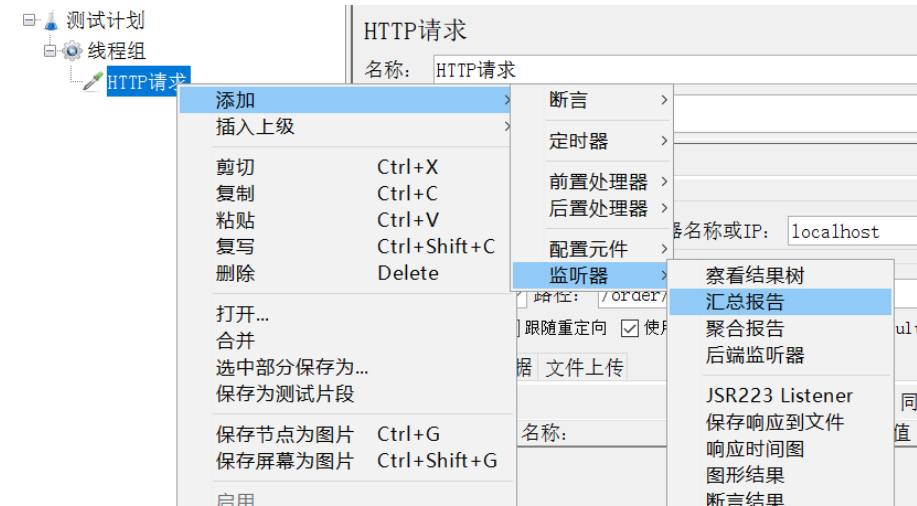This screenshot has height=506, width=917.
Task: Expand the 前置处理器 submenu
Action: [592, 182]
